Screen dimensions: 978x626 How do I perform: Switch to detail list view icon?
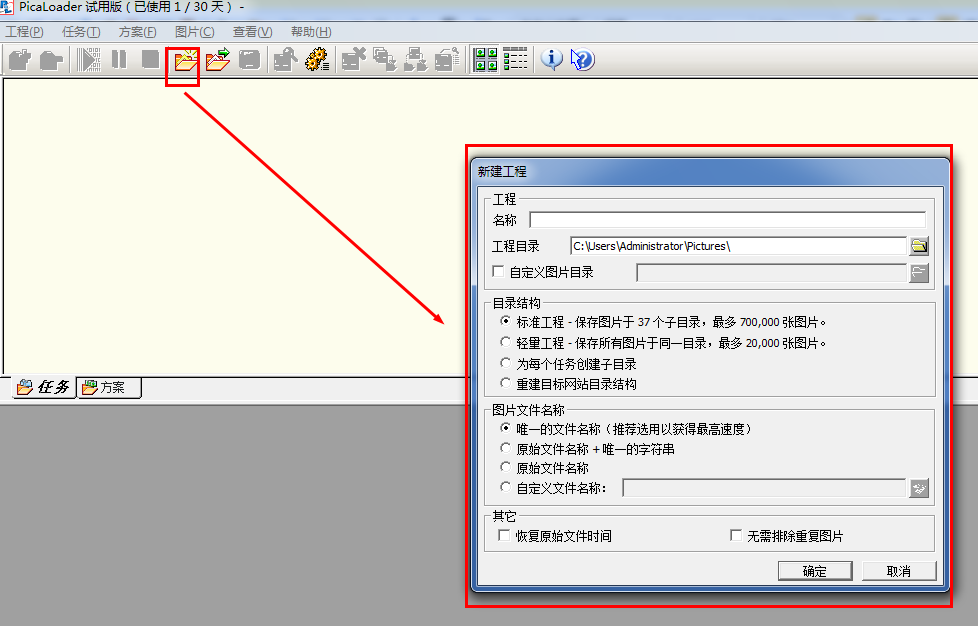coord(515,60)
